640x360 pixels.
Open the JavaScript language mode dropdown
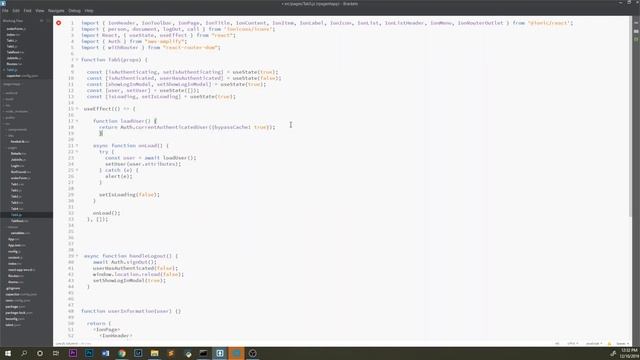pyautogui.click(x=594, y=344)
